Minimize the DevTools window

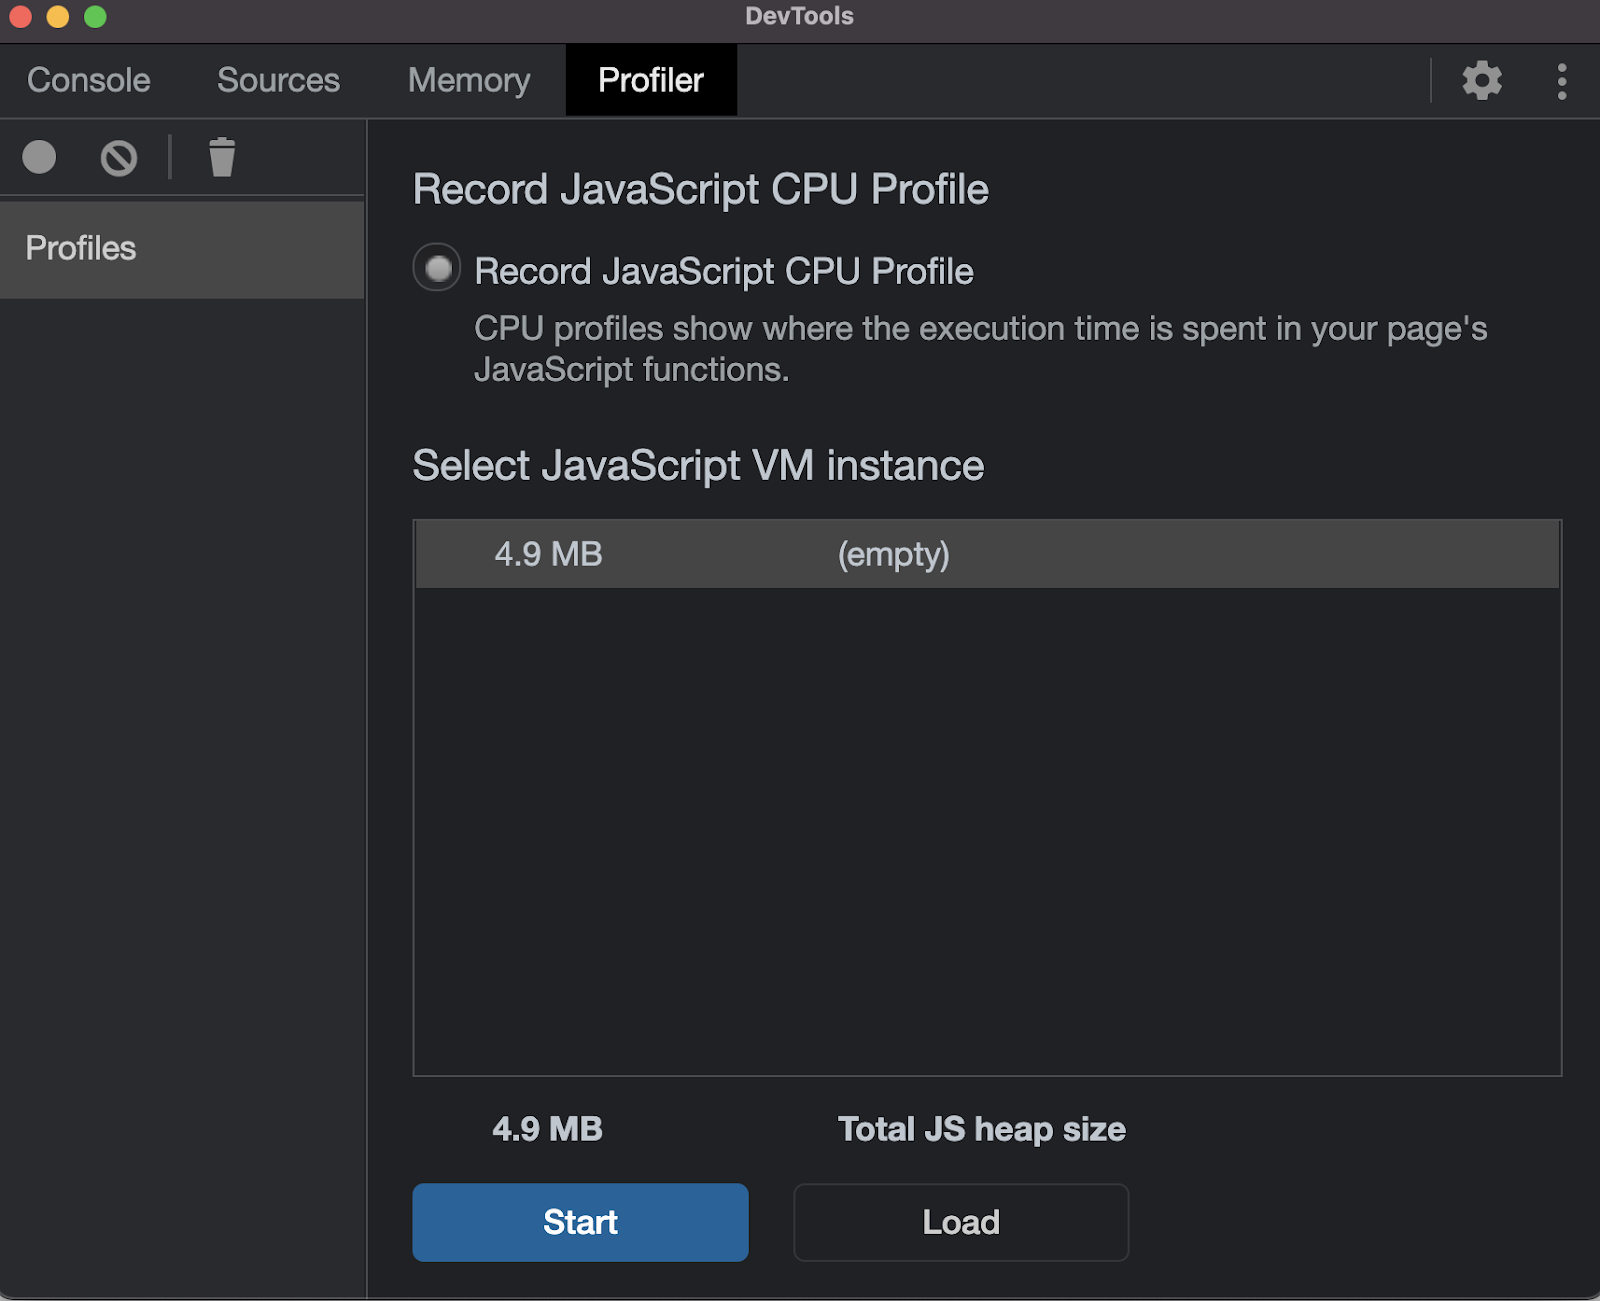(58, 17)
